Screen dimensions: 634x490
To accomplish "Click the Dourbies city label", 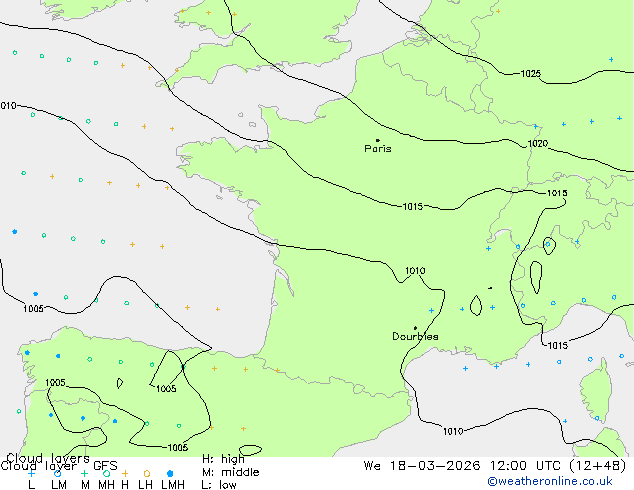I will [415, 336].
